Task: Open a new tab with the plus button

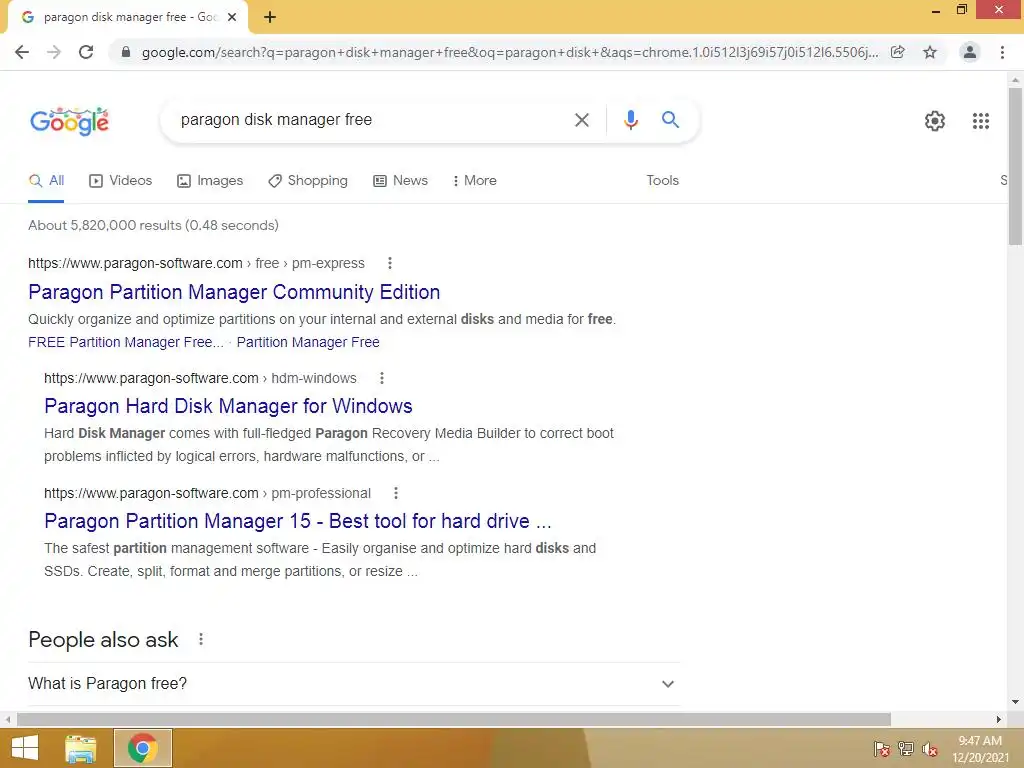Action: 270,18
